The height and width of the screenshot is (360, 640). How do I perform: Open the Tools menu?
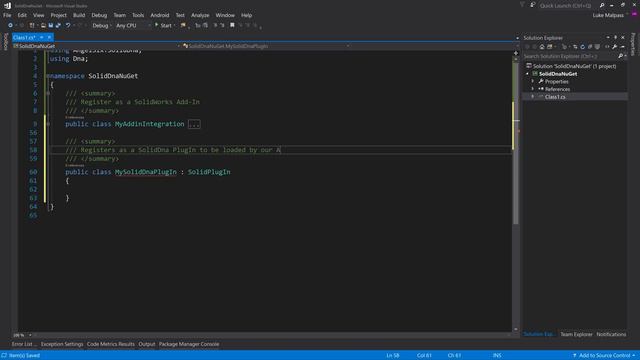(138, 15)
